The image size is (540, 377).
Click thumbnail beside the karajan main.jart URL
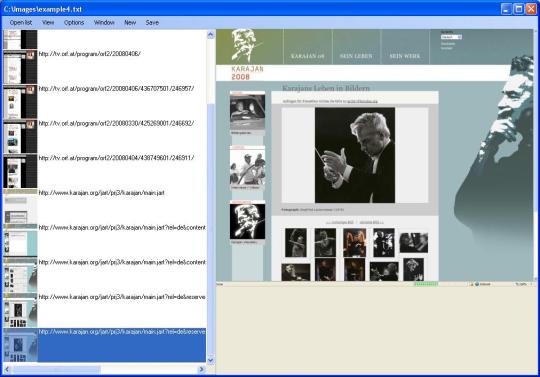point(20,206)
